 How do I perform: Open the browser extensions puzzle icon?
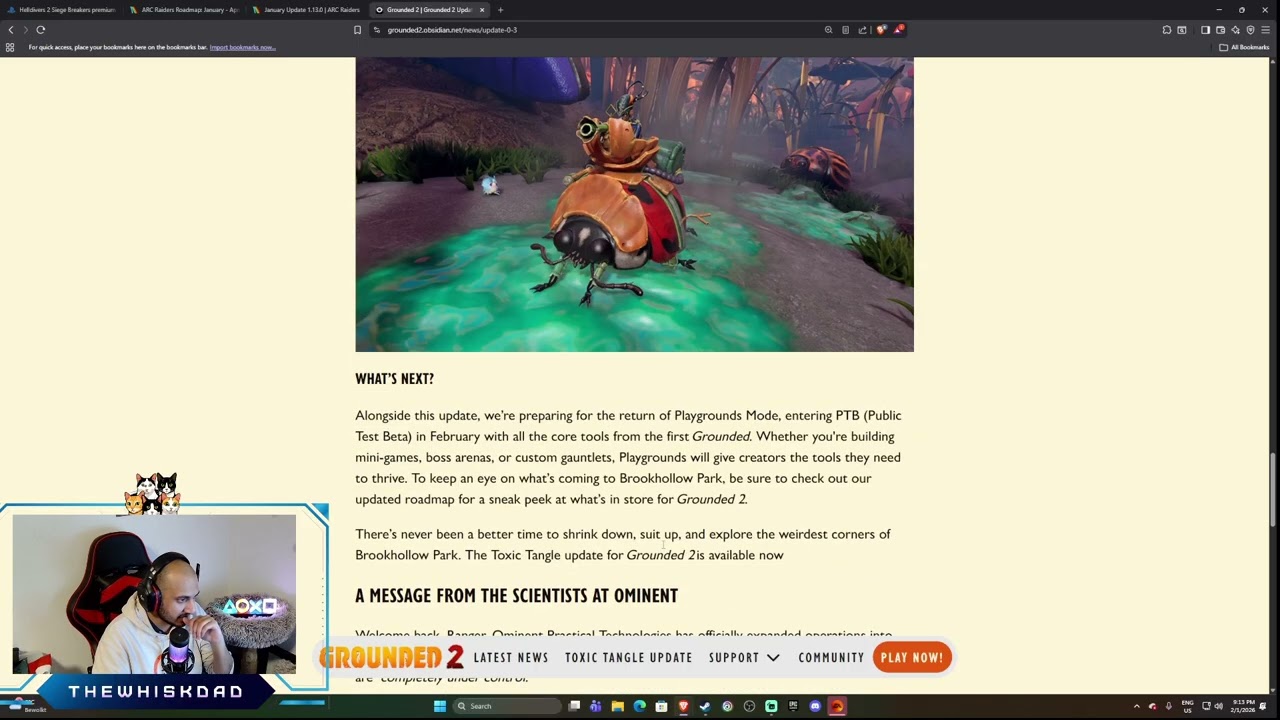1166,30
